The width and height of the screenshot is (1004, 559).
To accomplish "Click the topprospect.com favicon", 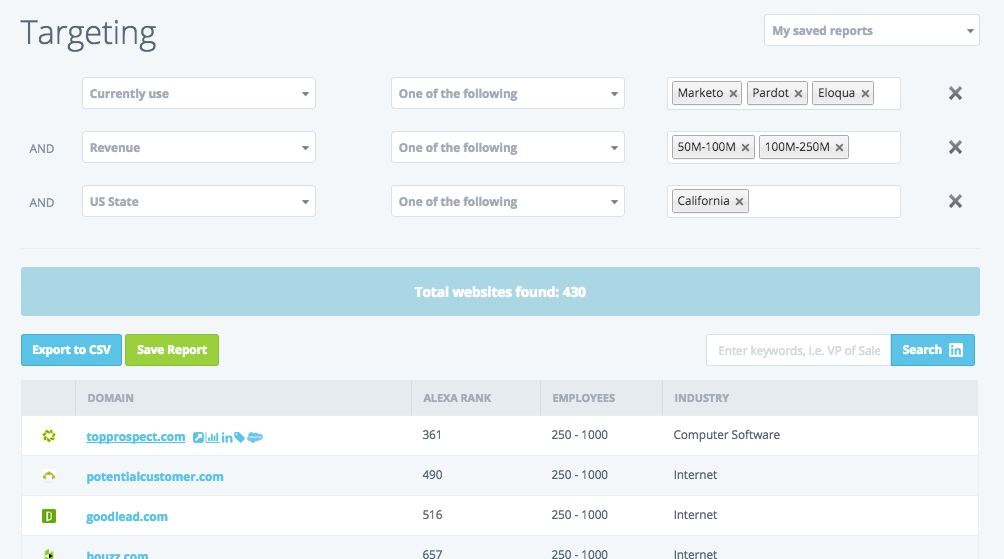I will click(48, 436).
